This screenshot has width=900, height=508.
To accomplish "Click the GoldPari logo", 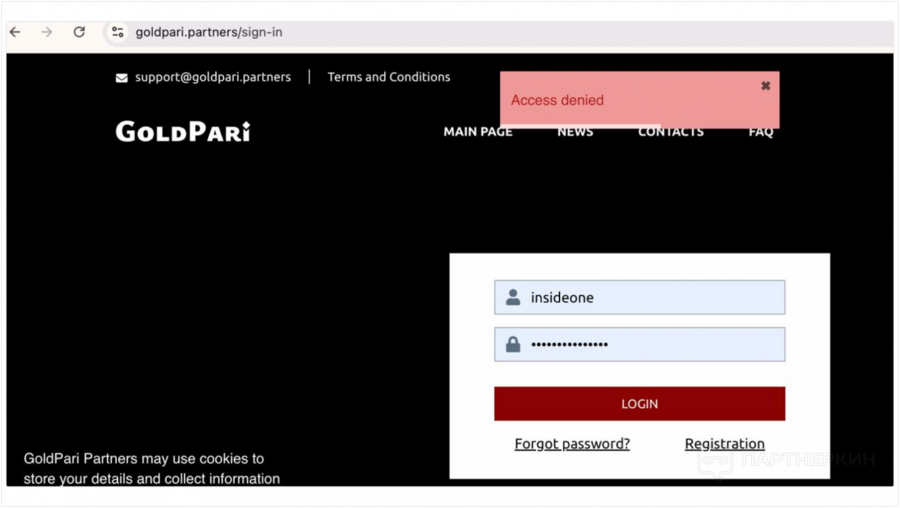I will pos(183,131).
